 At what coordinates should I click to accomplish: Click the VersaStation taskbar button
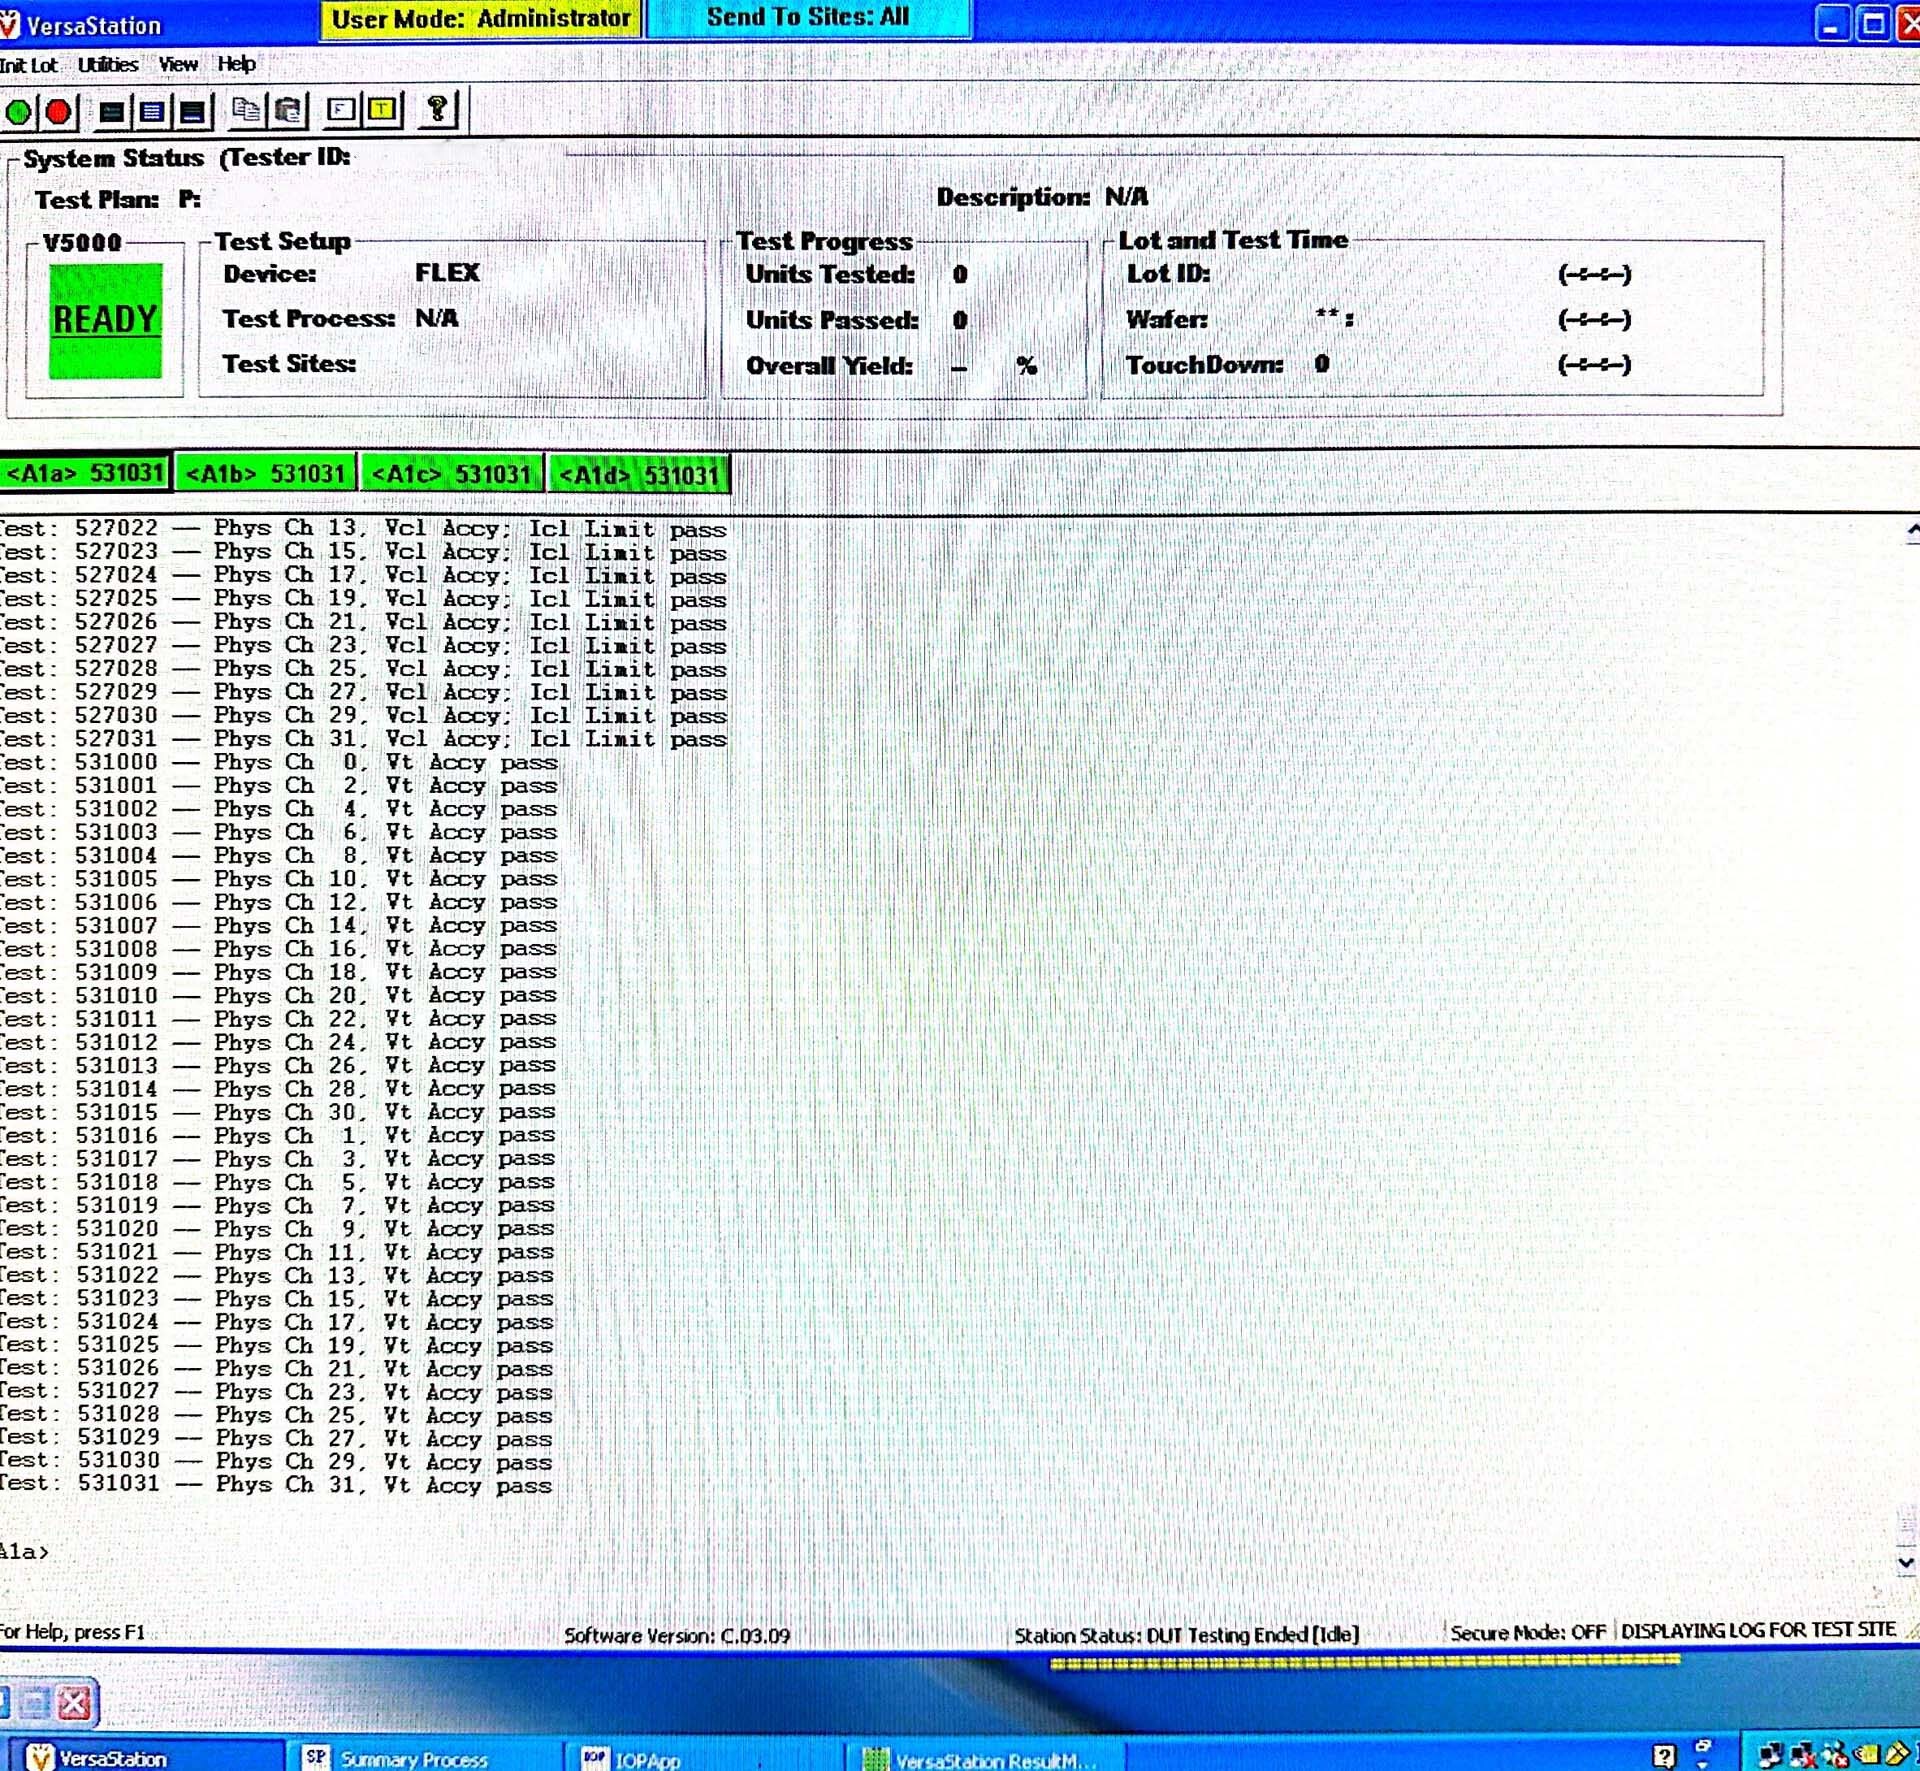pos(145,1757)
